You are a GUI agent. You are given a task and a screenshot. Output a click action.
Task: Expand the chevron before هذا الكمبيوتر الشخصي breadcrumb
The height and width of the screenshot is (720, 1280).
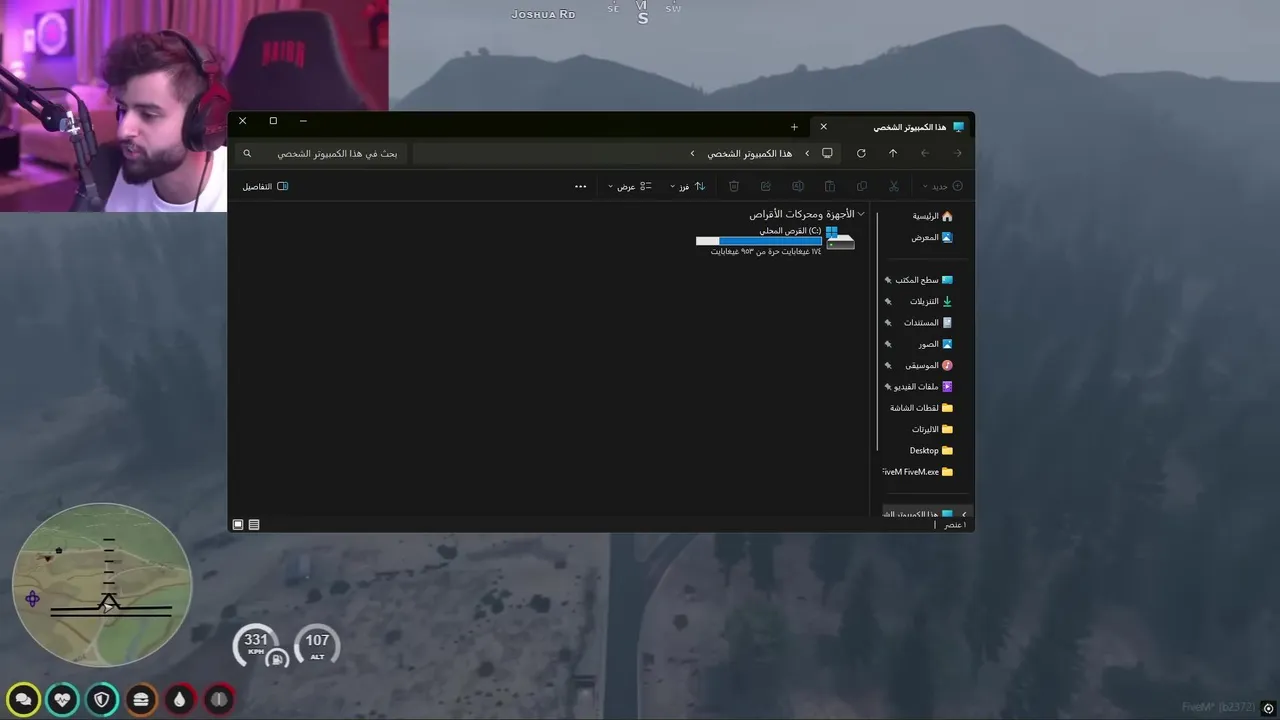(807, 153)
